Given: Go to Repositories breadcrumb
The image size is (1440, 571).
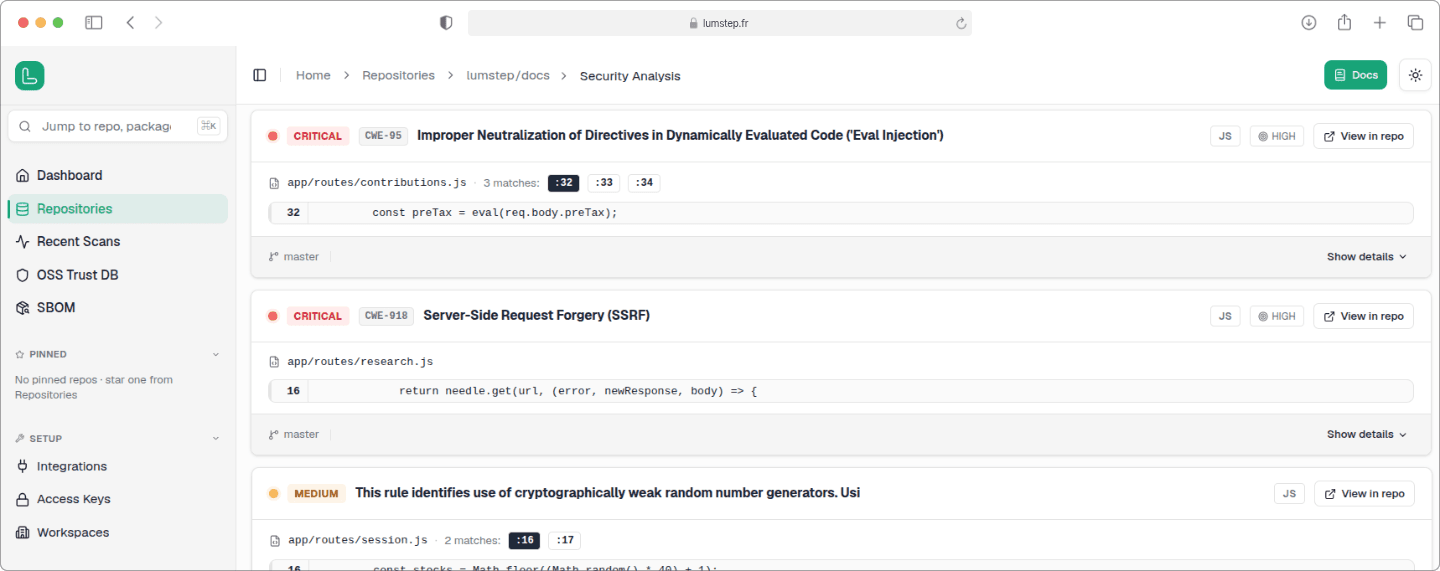Looking at the screenshot, I should (x=398, y=75).
